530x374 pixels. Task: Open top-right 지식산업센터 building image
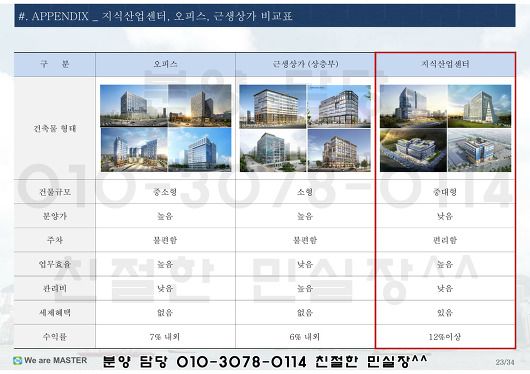coord(480,106)
